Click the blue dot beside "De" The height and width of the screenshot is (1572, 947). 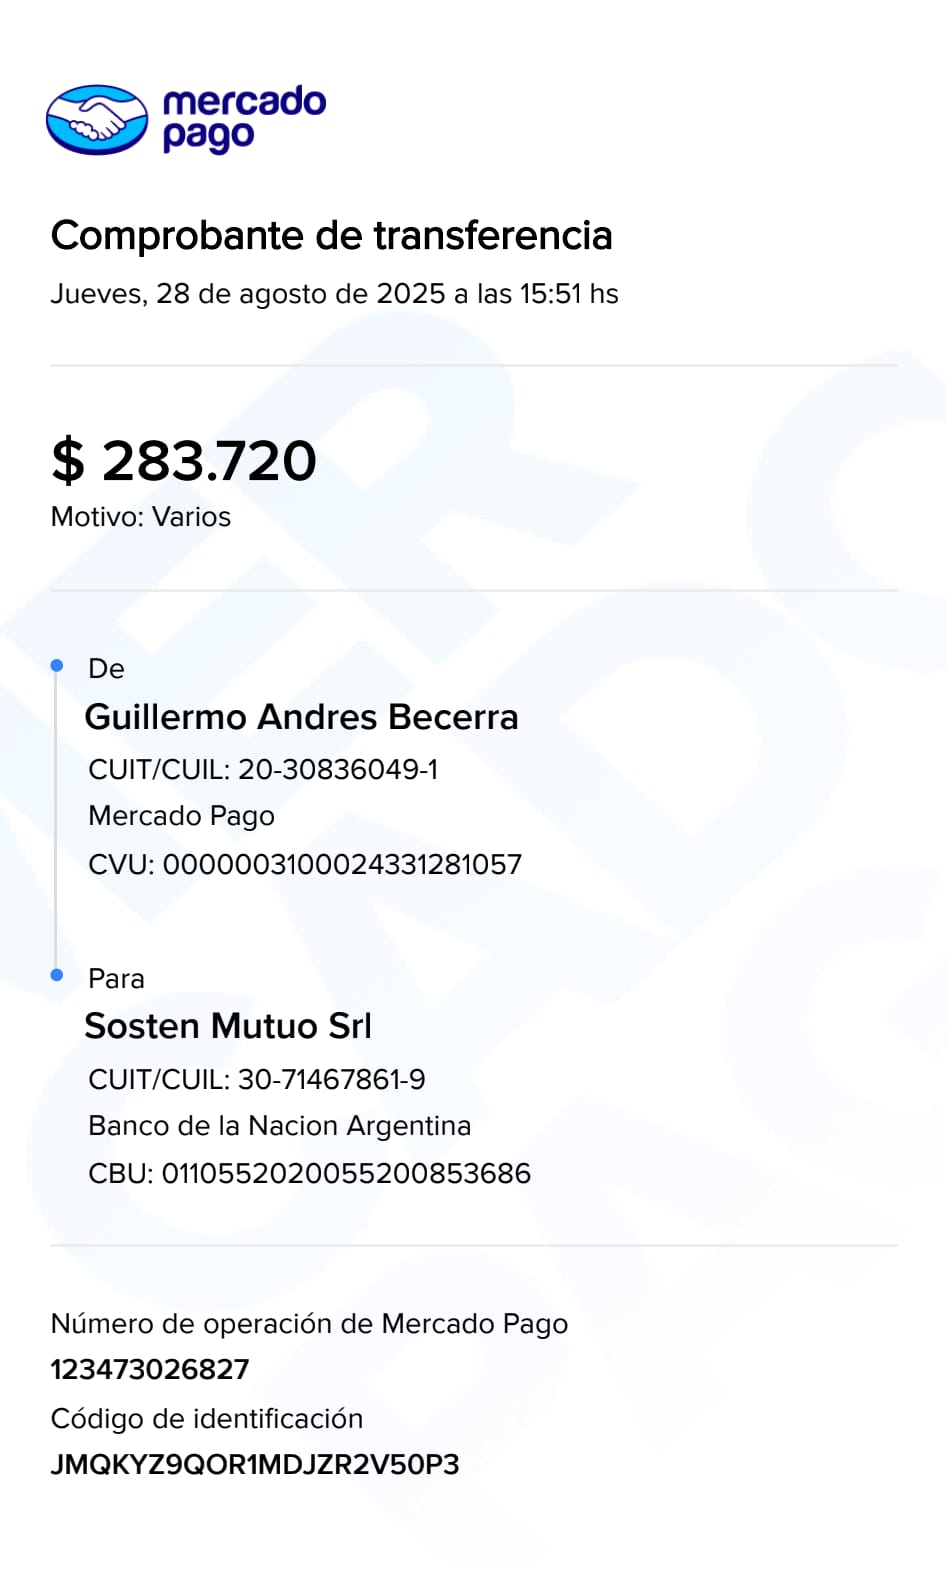(57, 666)
